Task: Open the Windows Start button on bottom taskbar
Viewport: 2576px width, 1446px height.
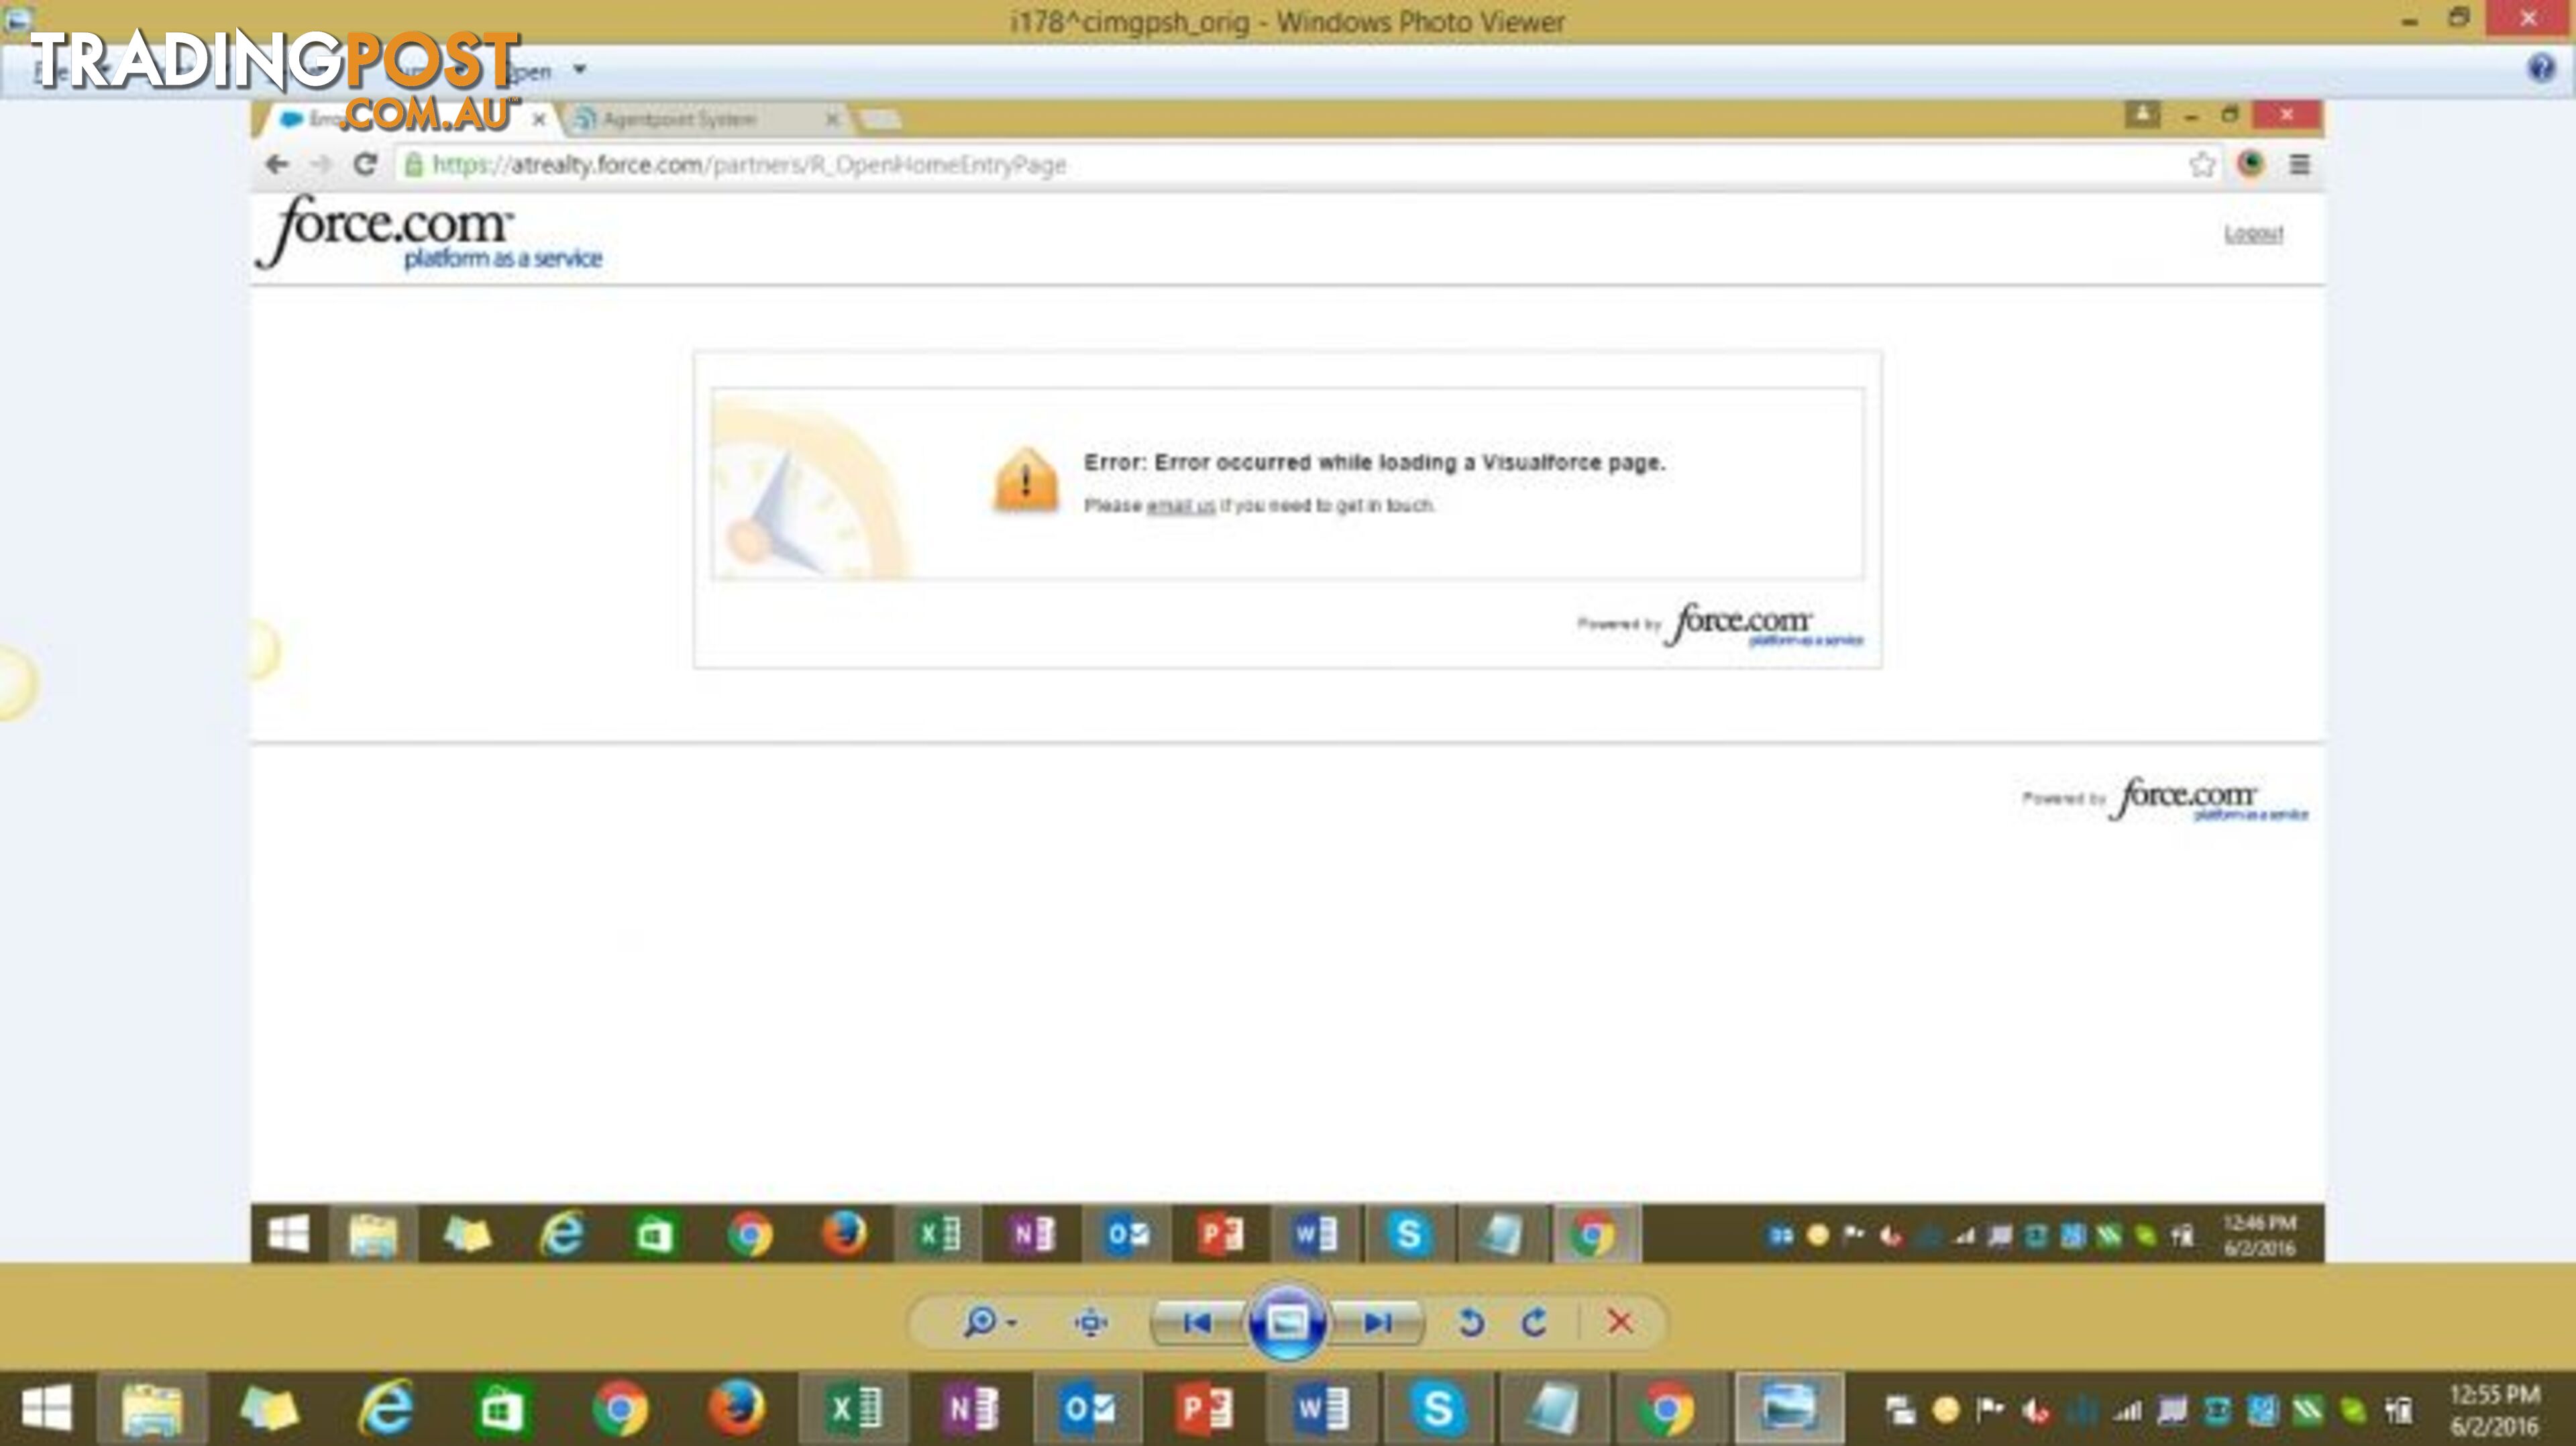Action: point(46,1408)
